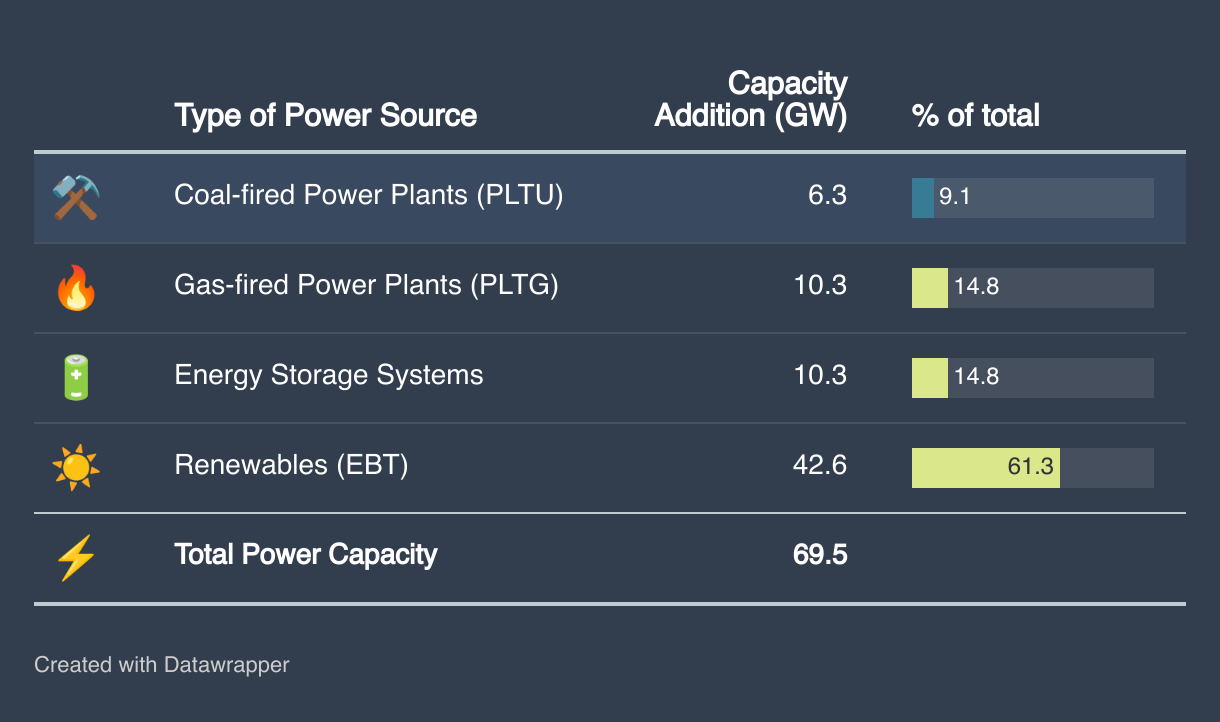This screenshot has height=722, width=1220.
Task: Click the blue 9.1 percent coal bar
Action: pos(923,198)
